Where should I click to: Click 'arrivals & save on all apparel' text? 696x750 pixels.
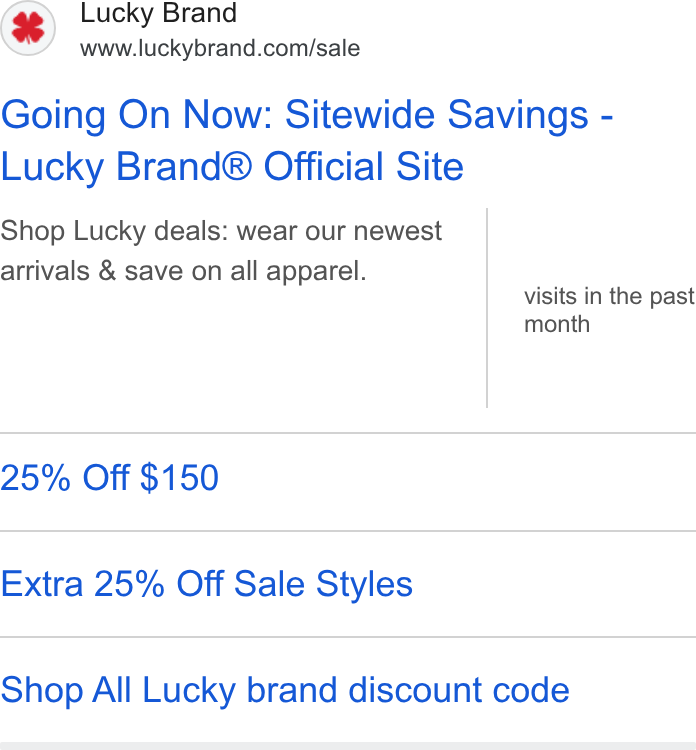(184, 271)
